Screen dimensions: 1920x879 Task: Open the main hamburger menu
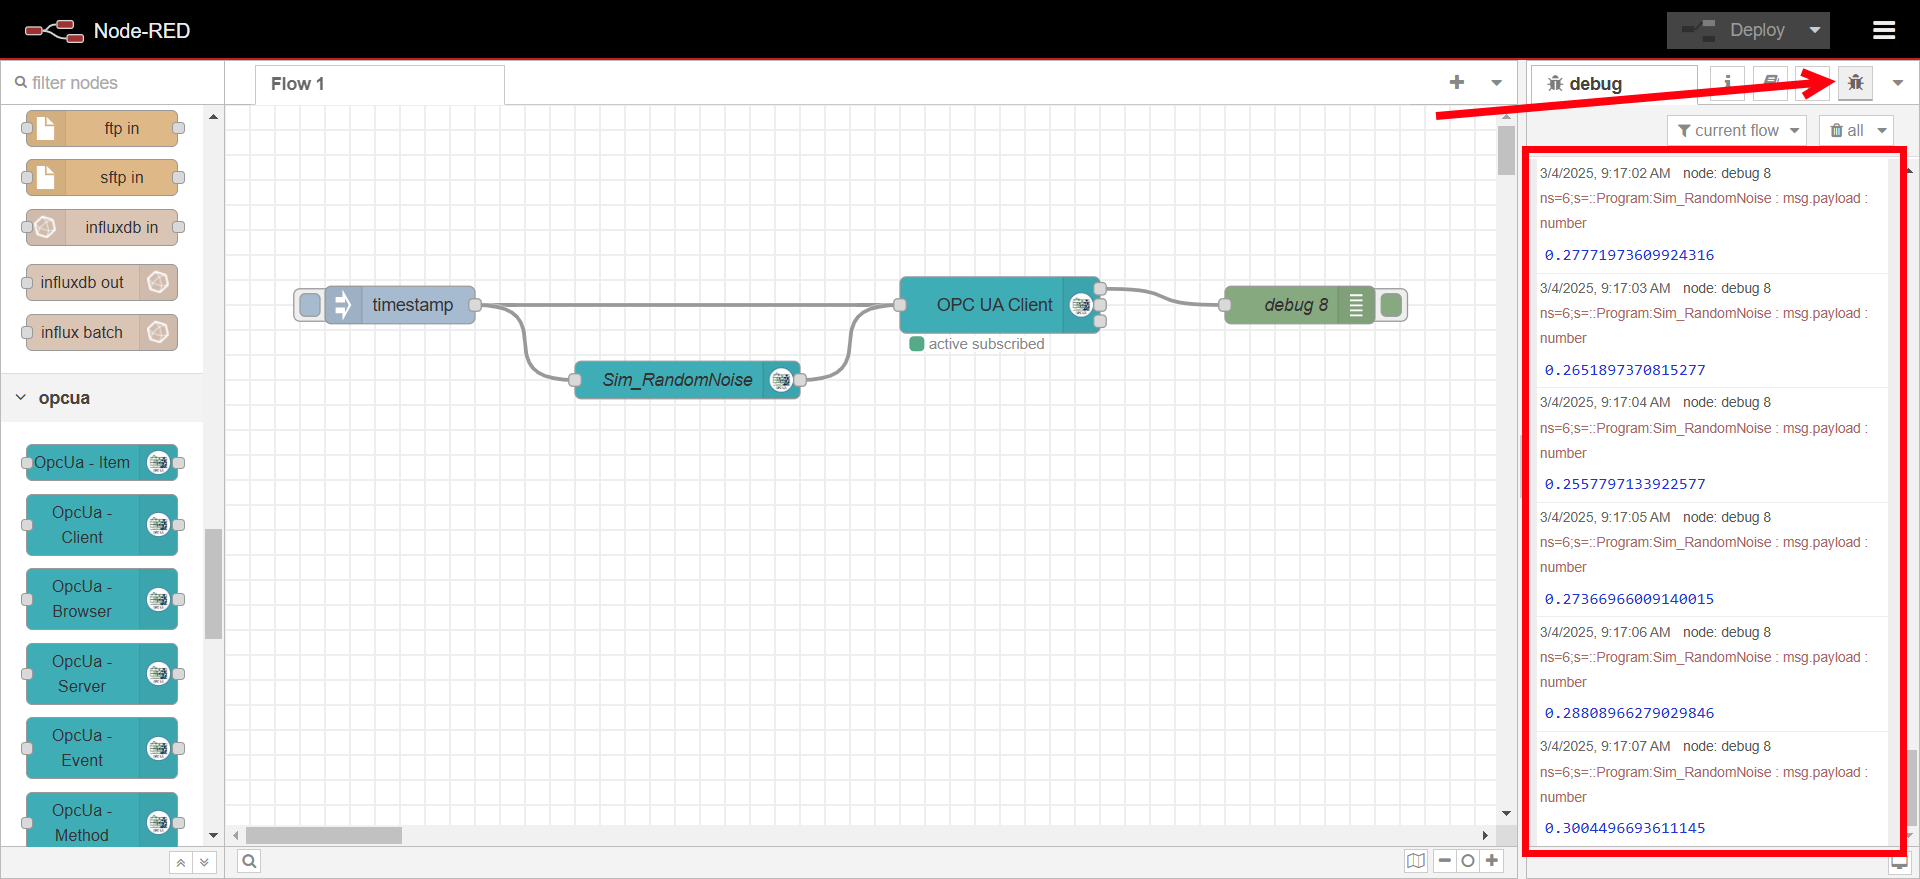[x=1884, y=30]
